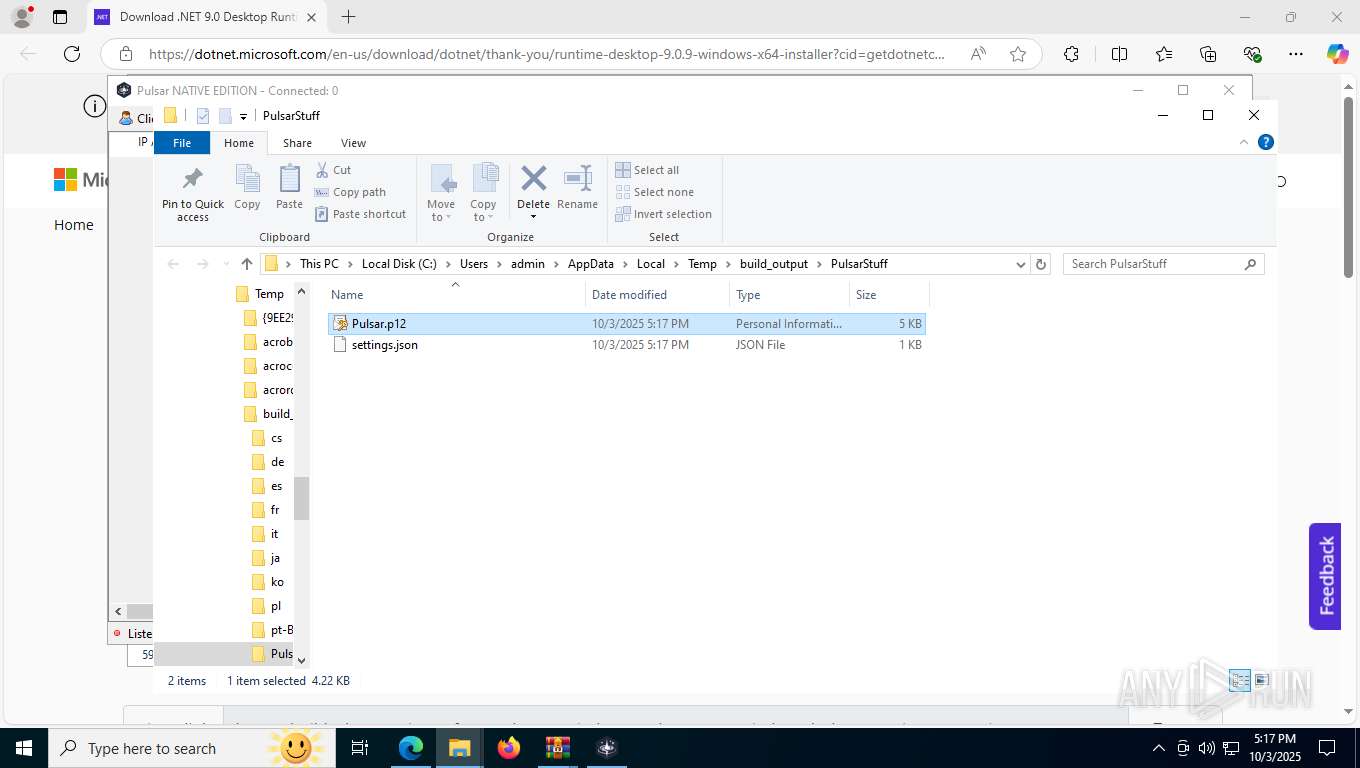This screenshot has width=1360, height=768.
Task: Open the File ribbon tab
Action: 182,143
